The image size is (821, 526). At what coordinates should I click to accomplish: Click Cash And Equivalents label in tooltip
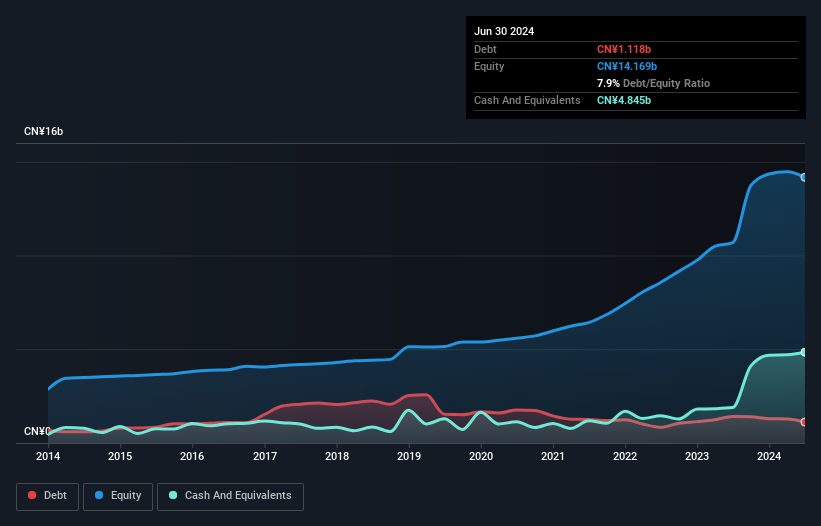pyautogui.click(x=527, y=100)
